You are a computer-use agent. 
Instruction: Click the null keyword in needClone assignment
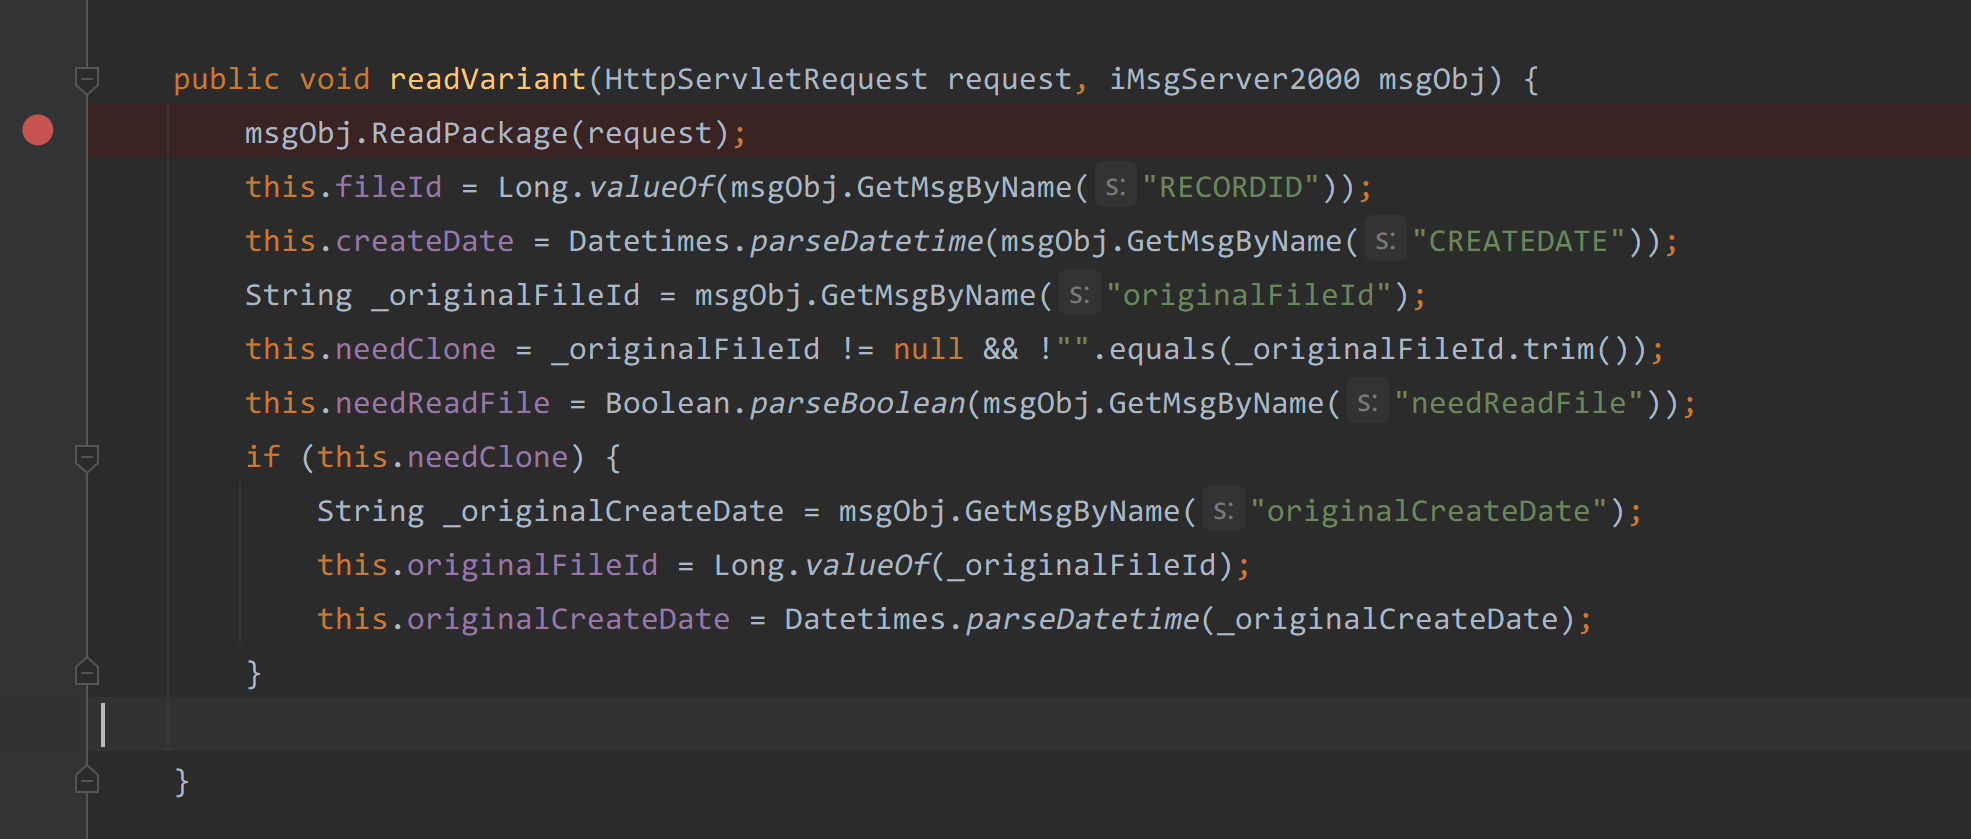[x=928, y=349]
